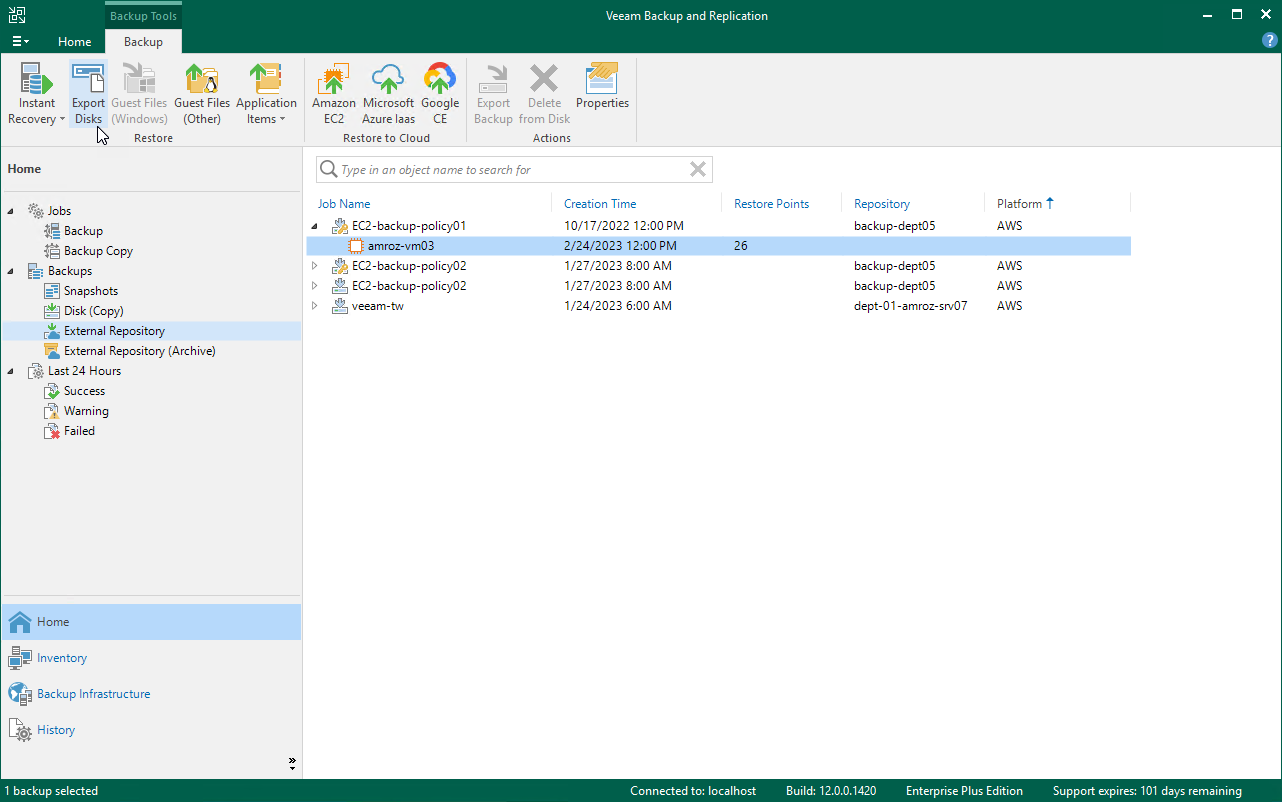Expand the EC2-backup-policy02 job
1282x802 pixels.
(315, 265)
